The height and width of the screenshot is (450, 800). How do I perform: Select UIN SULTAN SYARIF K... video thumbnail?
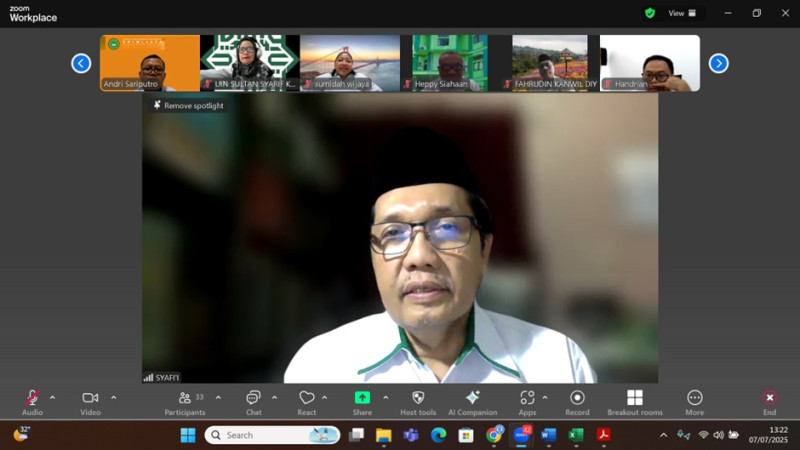250,63
